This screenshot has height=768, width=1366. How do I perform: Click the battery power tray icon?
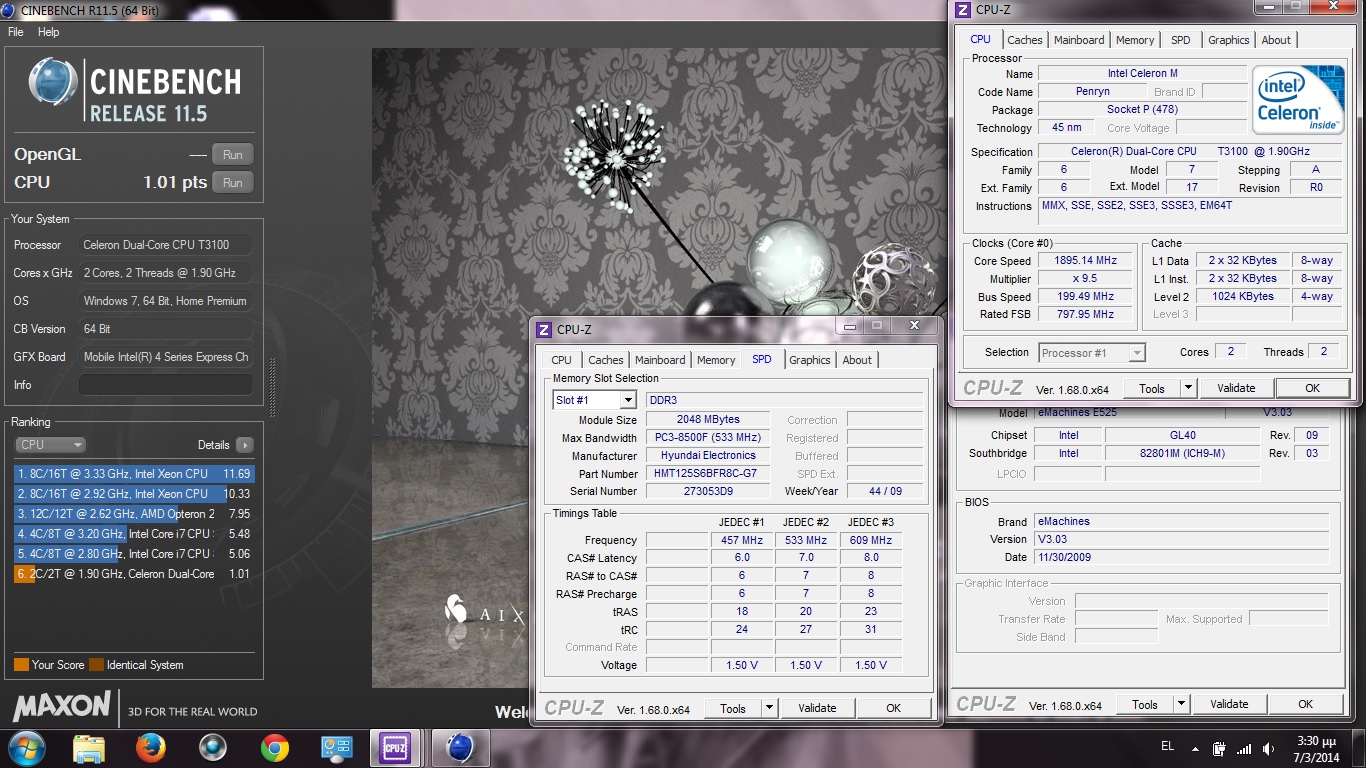(1219, 748)
